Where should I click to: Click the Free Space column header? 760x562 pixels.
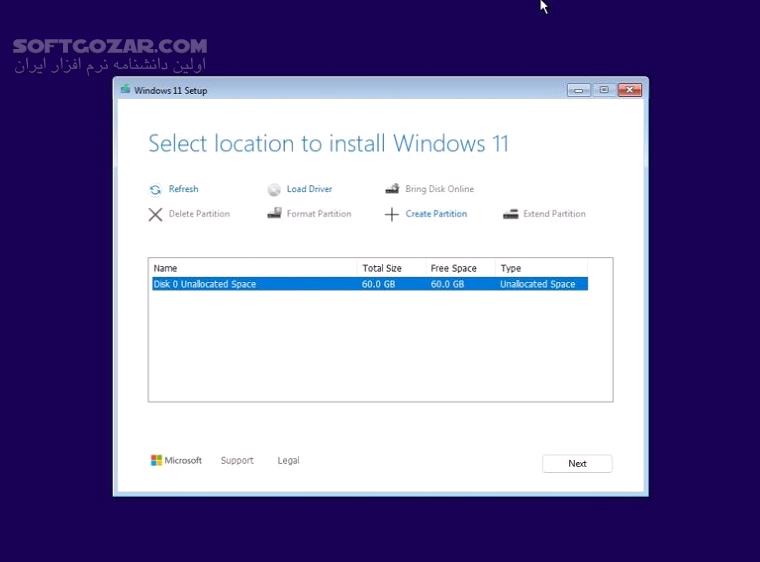(x=460, y=268)
